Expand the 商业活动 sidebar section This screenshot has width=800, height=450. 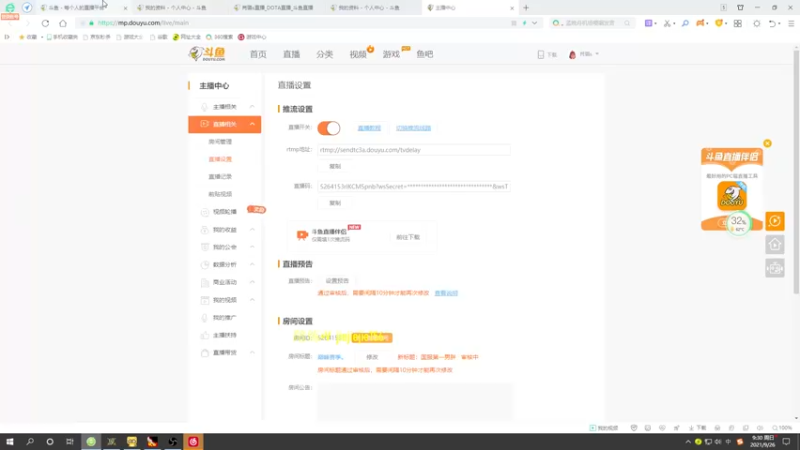coord(252,282)
